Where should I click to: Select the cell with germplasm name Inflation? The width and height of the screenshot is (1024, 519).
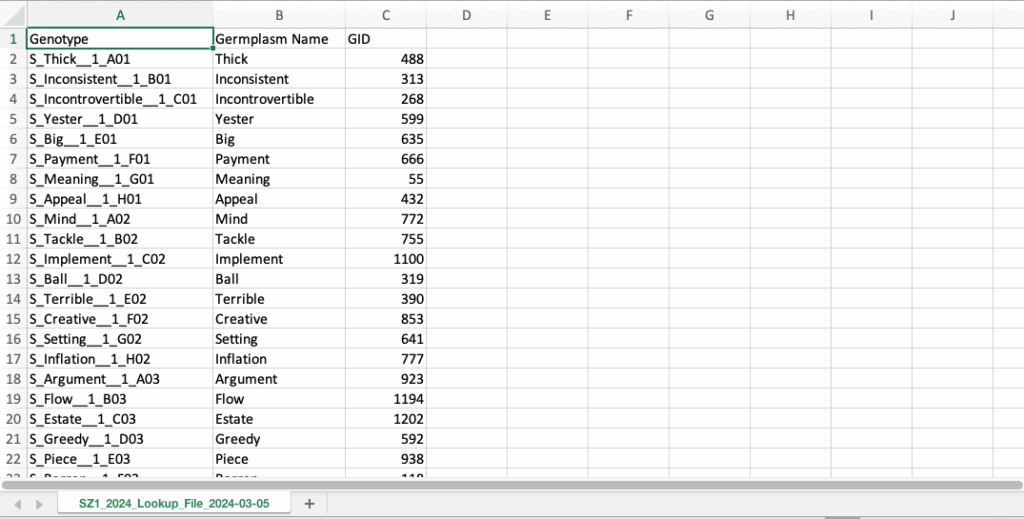279,359
